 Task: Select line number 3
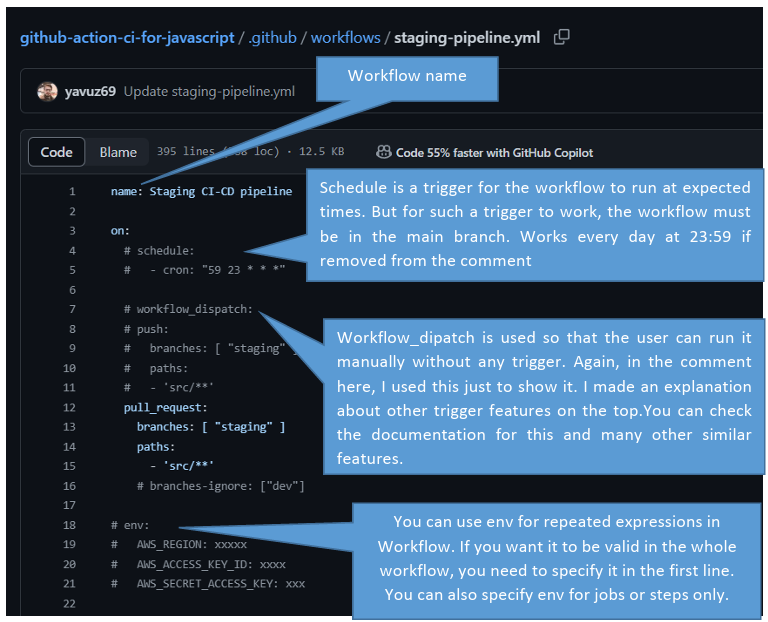pos(72,231)
